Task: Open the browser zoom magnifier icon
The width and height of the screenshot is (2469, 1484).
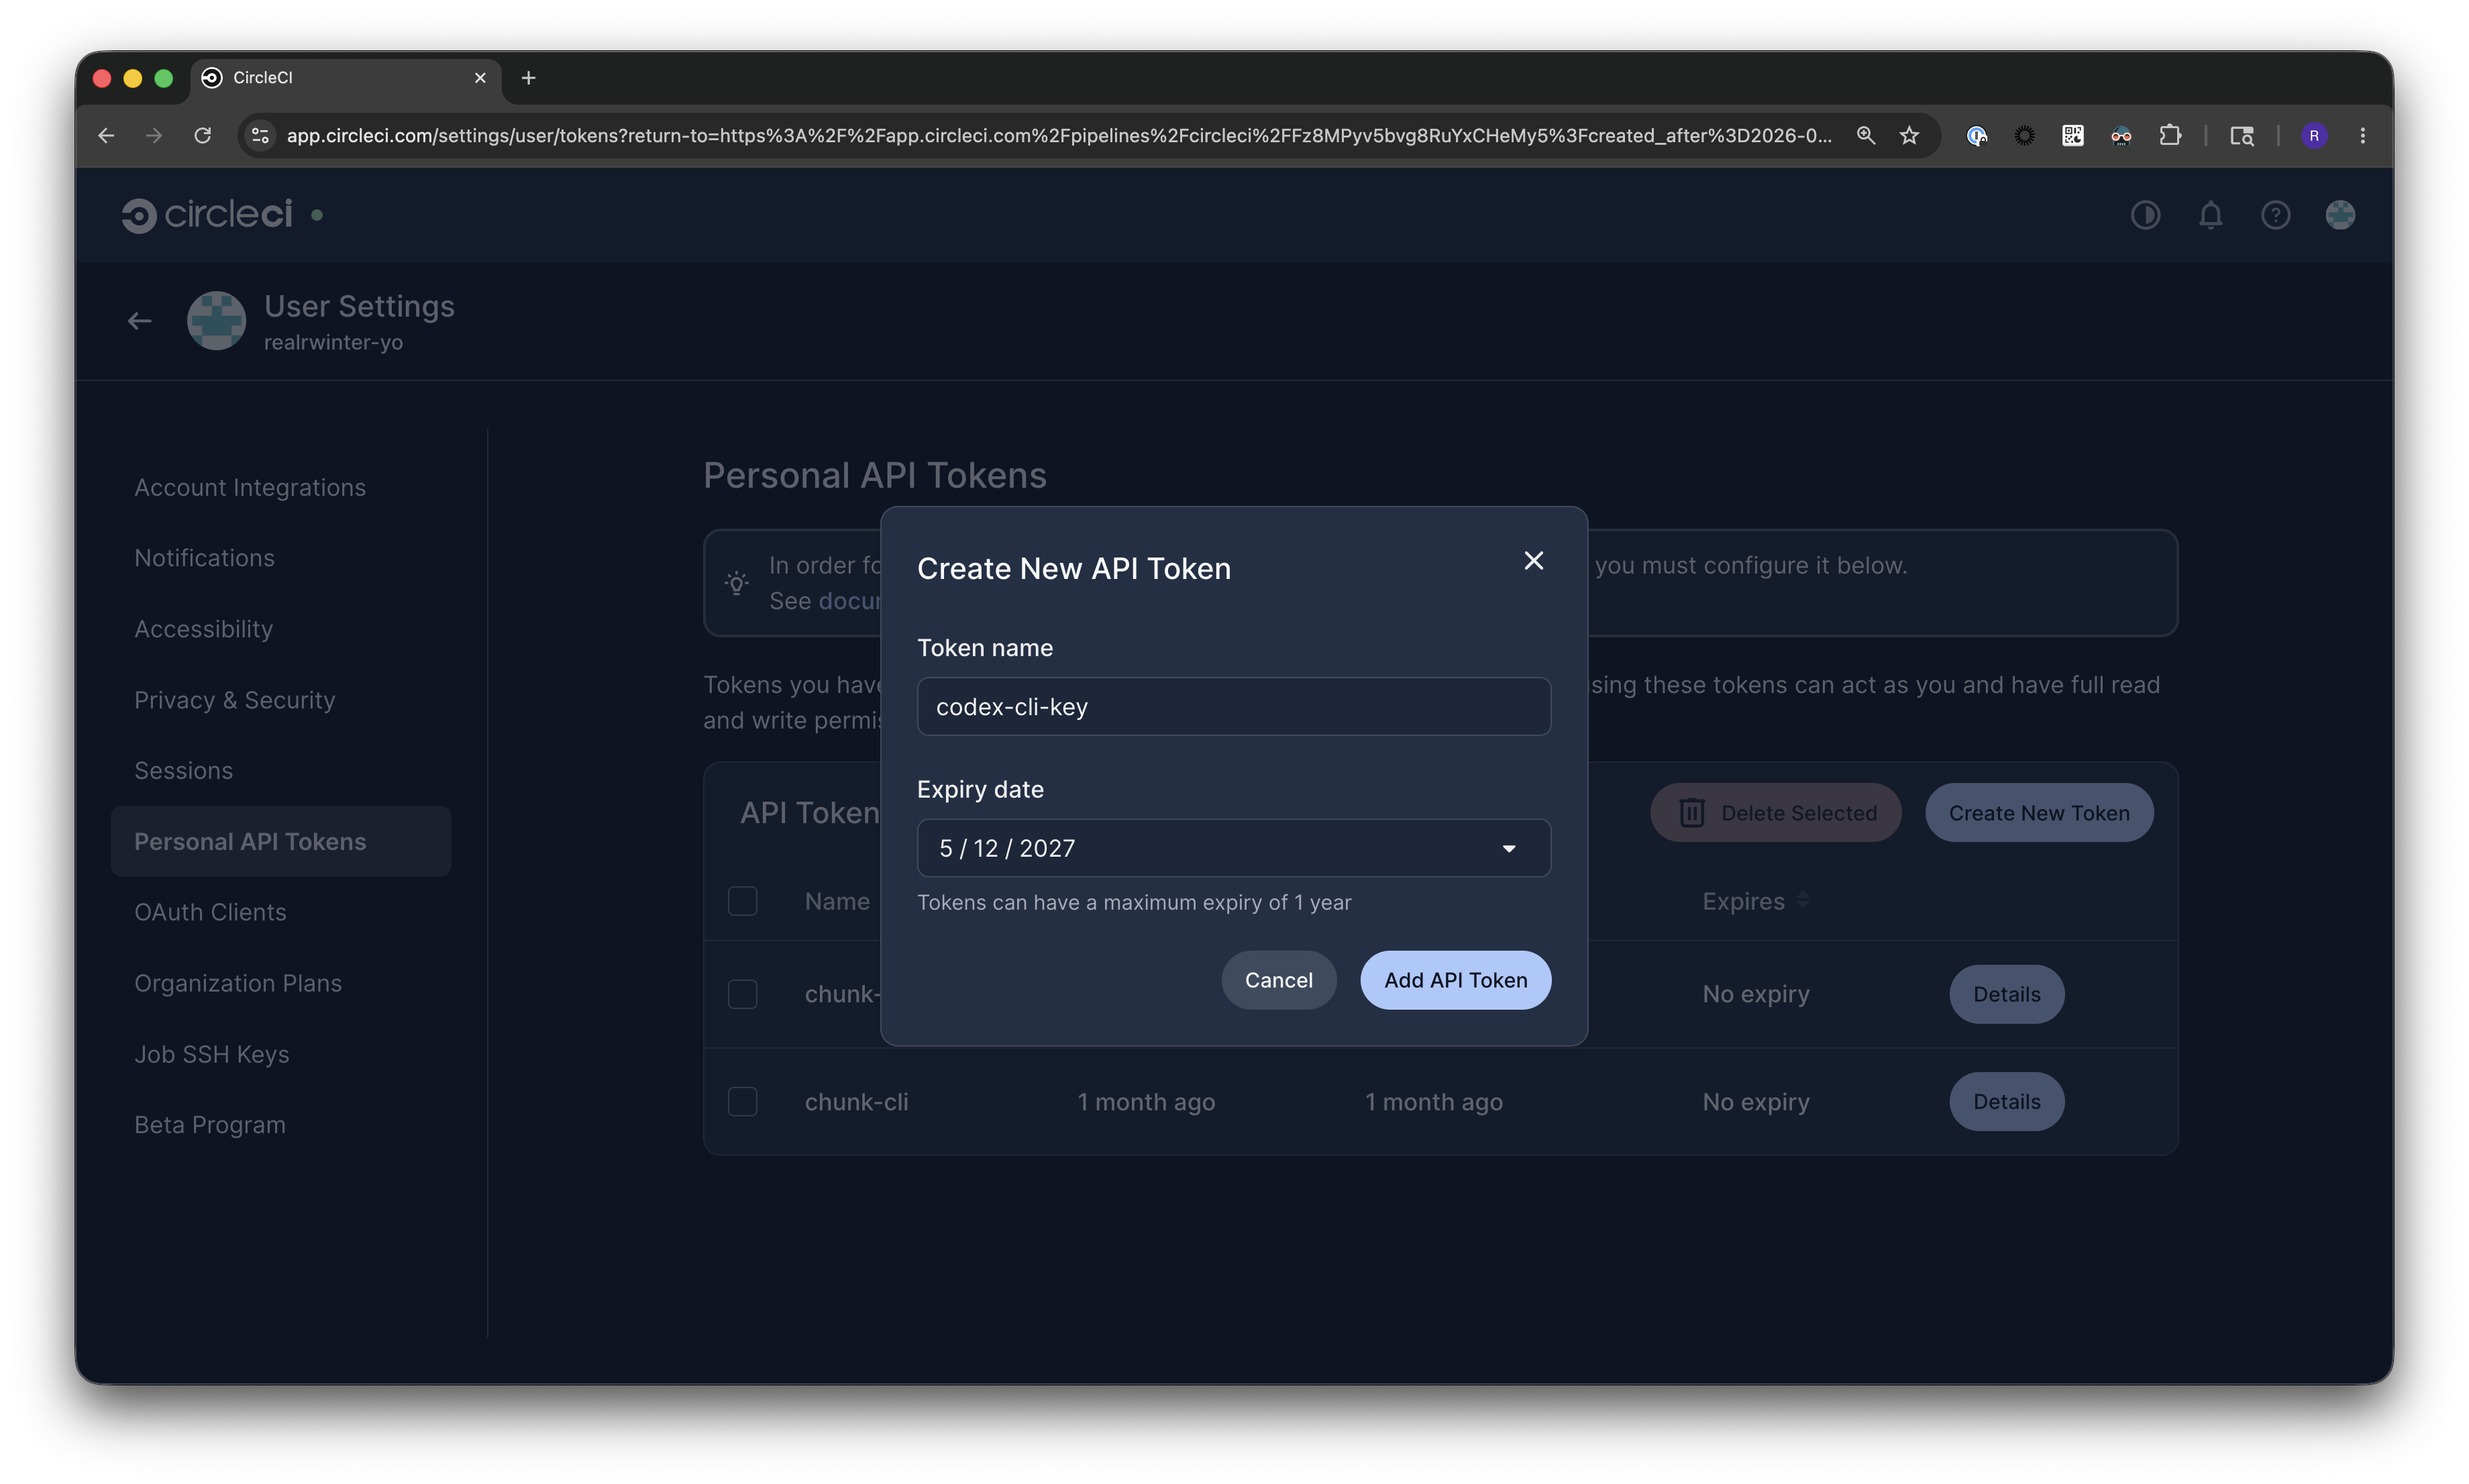Action: pyautogui.click(x=1865, y=135)
